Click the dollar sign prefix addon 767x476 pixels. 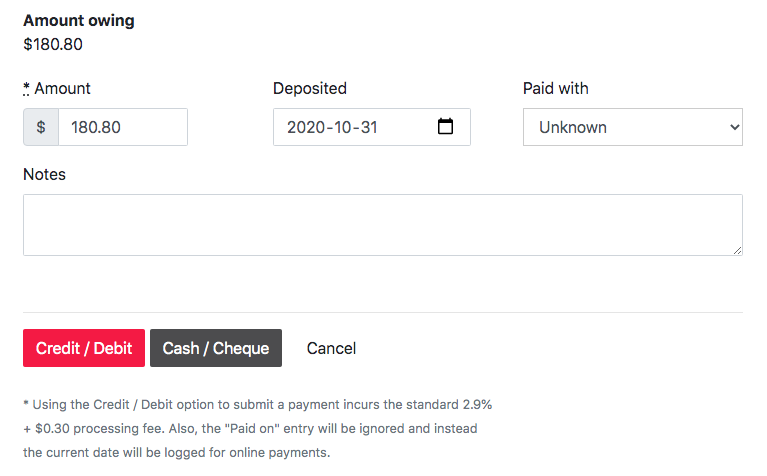[41, 127]
